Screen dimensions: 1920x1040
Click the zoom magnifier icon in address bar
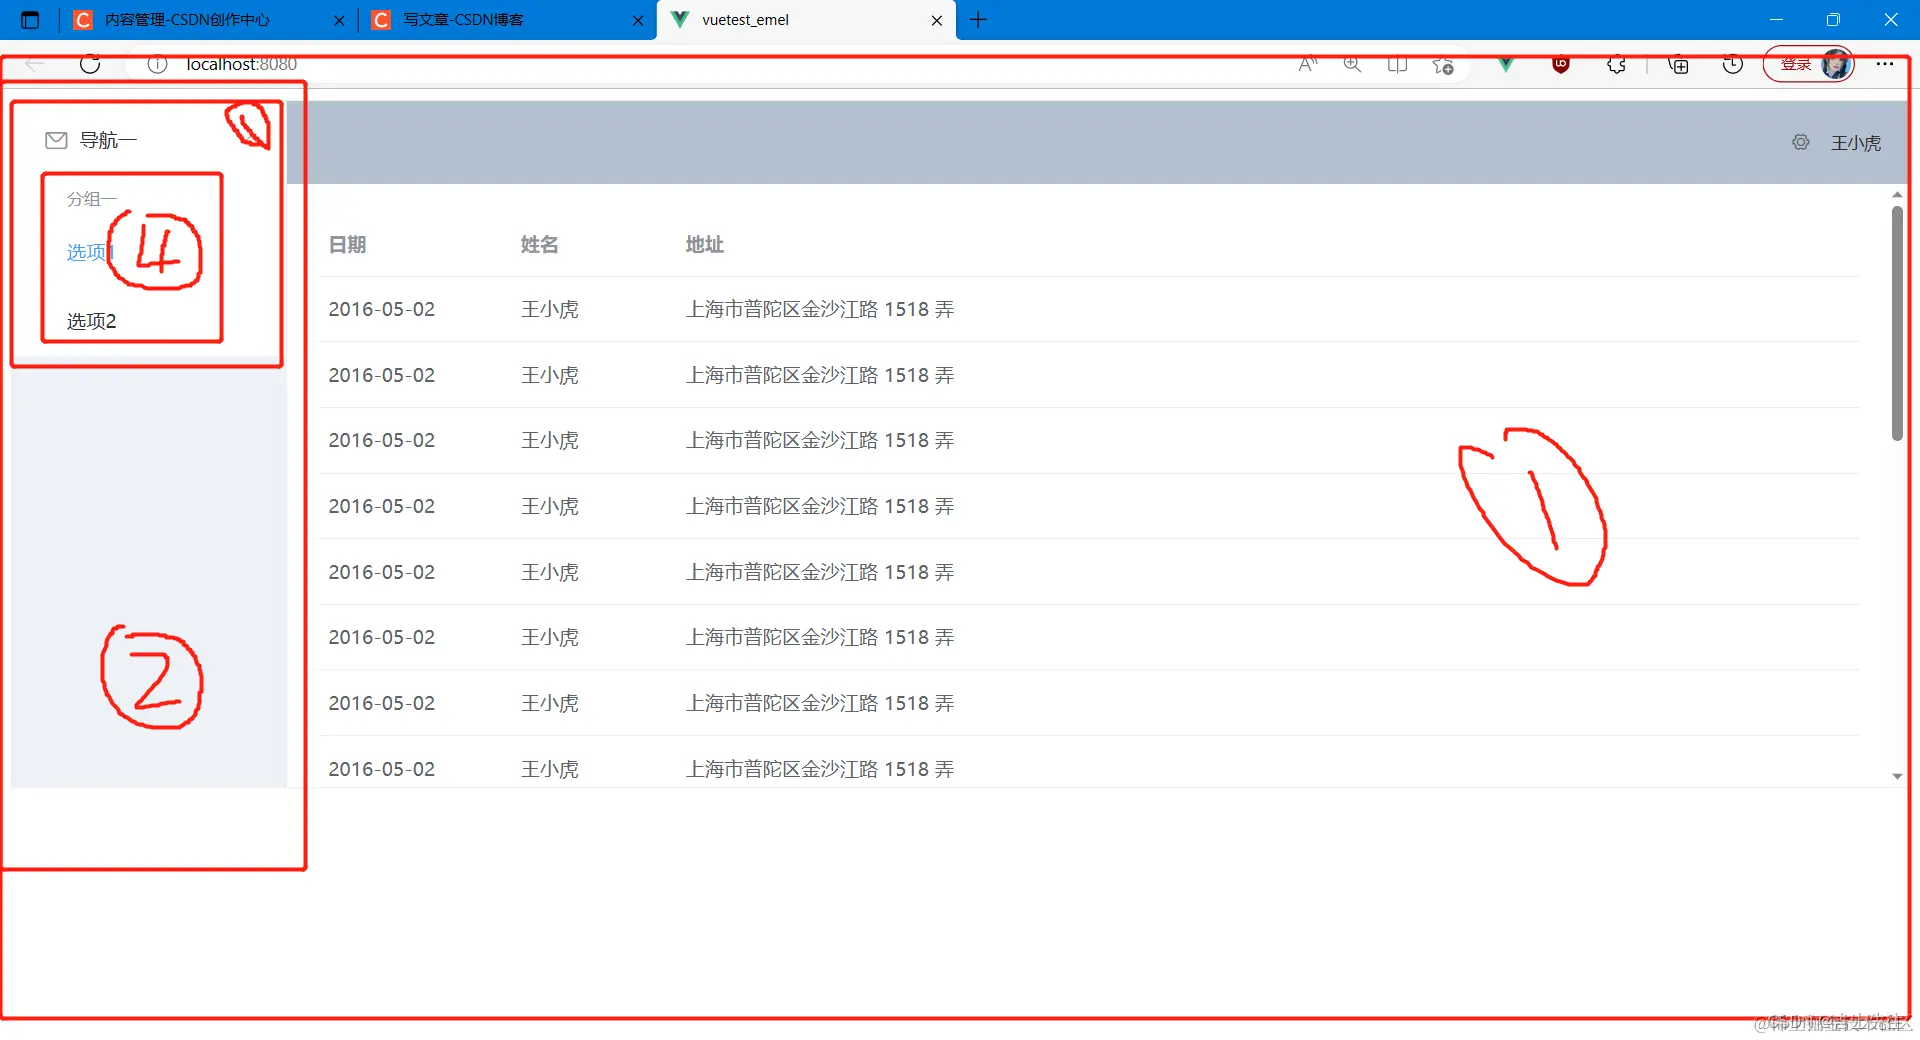(1352, 65)
